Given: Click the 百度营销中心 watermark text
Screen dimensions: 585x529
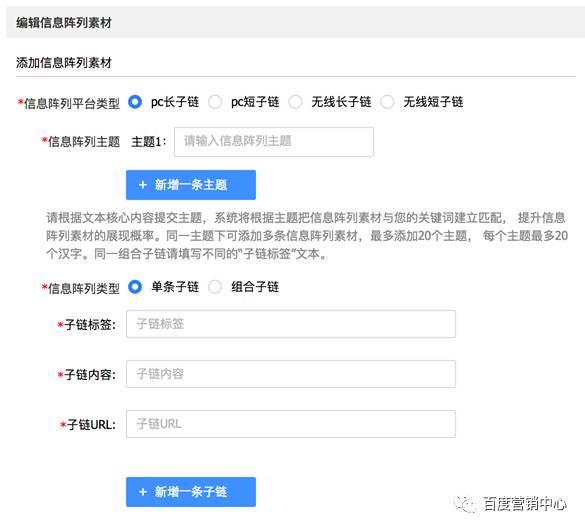Looking at the screenshot, I should point(525,504).
